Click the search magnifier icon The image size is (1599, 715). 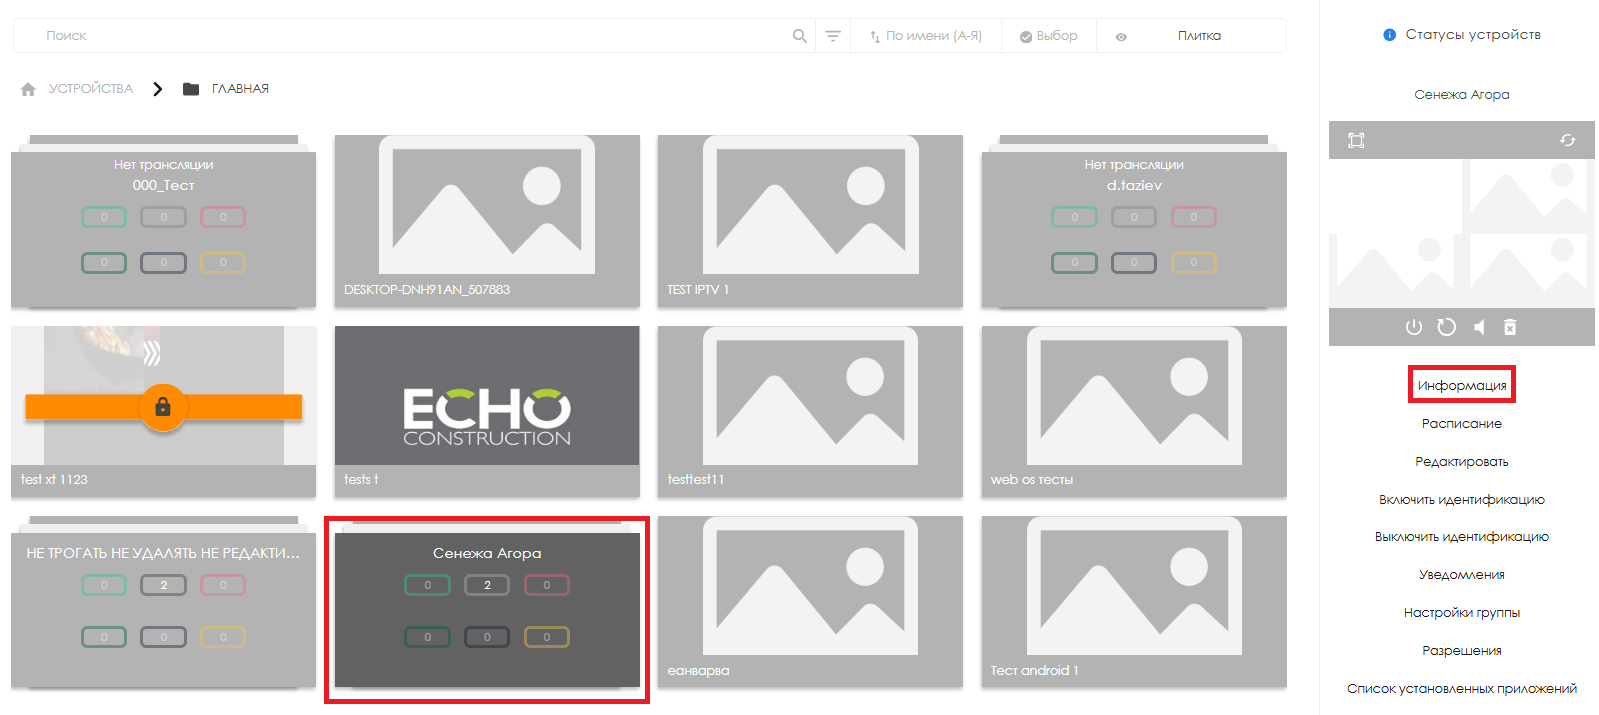tap(799, 36)
